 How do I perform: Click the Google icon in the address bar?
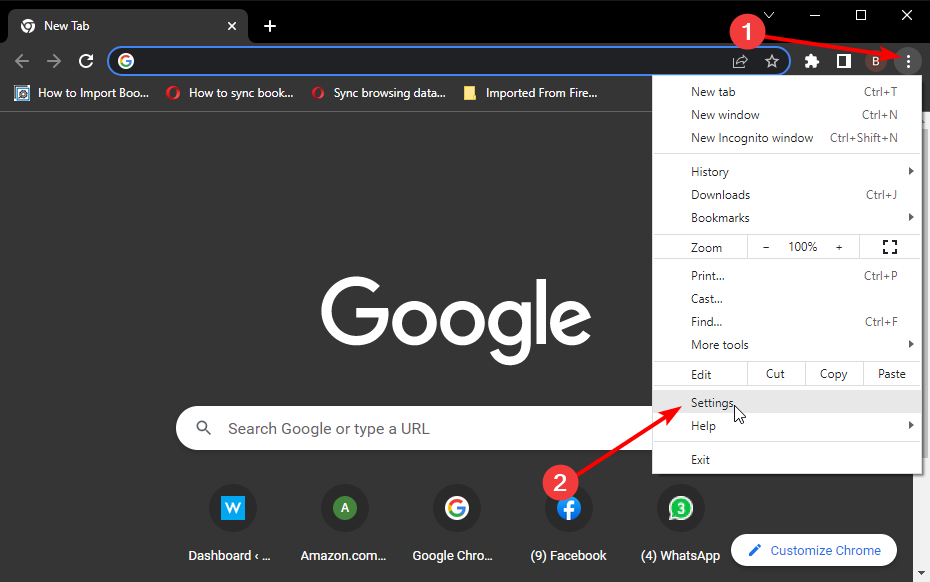click(126, 61)
